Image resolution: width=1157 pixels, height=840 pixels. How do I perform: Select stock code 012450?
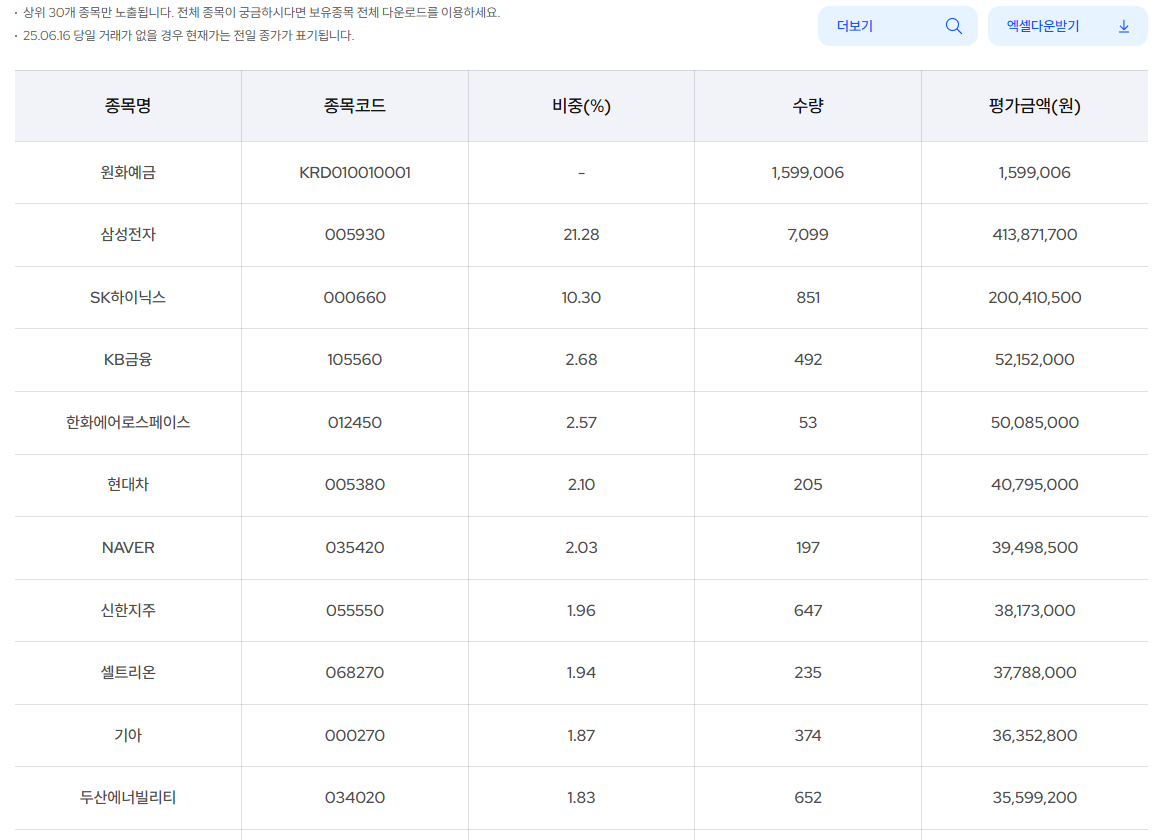click(355, 422)
